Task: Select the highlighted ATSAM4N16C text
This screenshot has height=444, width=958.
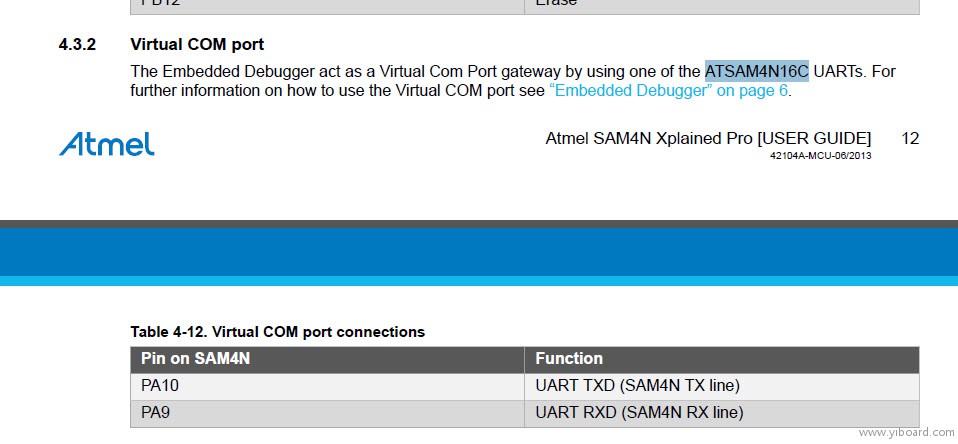Action: point(756,71)
